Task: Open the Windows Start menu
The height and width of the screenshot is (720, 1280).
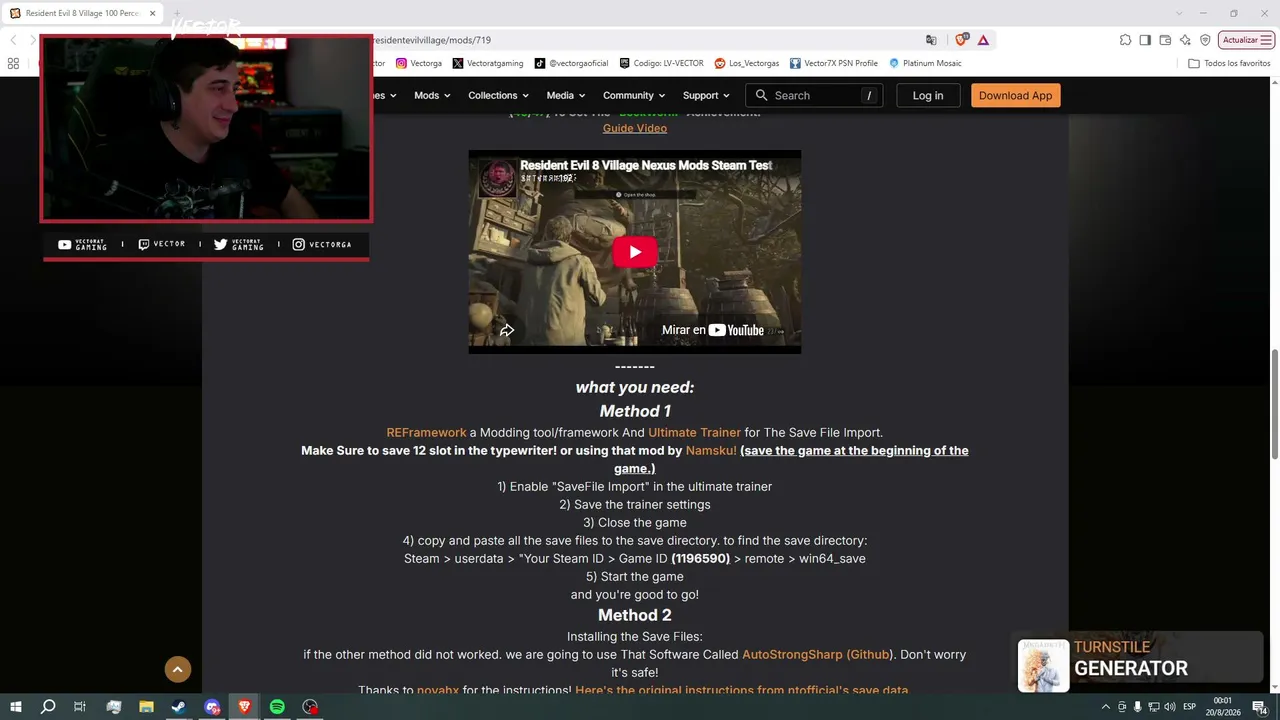Action: coord(15,707)
